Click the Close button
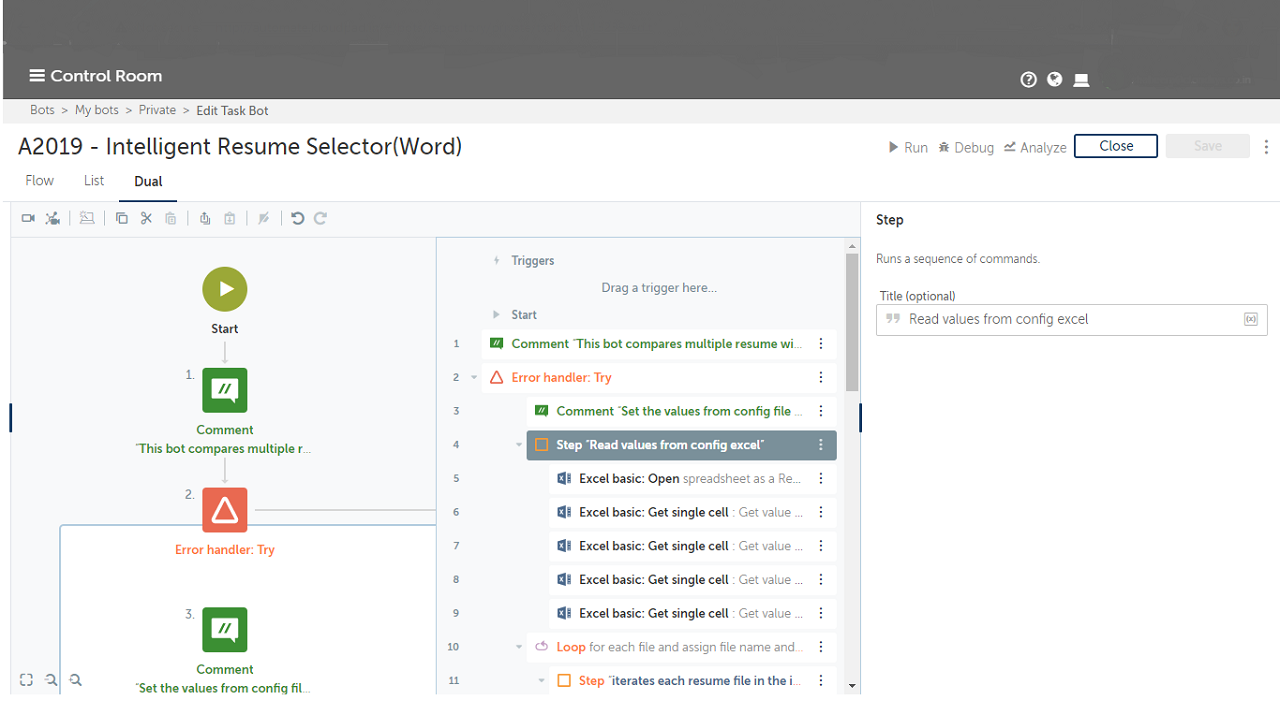 click(1115, 146)
